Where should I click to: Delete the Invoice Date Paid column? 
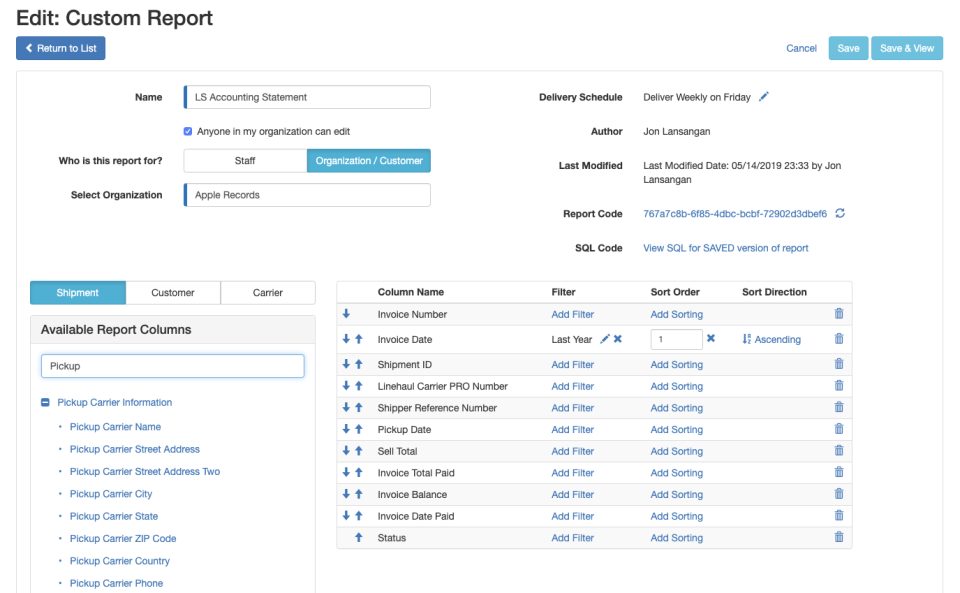coord(839,515)
